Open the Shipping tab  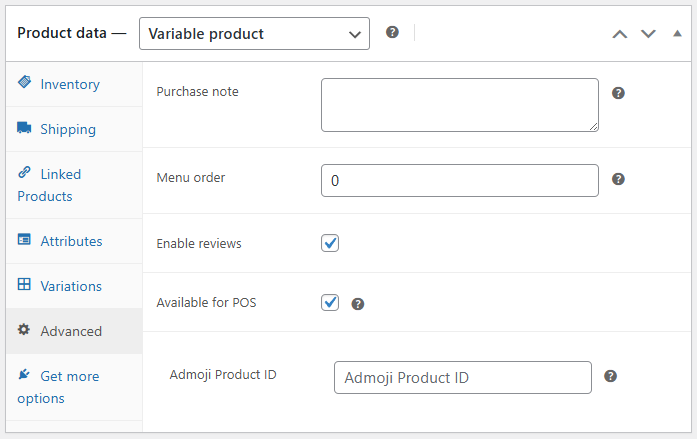coord(74,129)
